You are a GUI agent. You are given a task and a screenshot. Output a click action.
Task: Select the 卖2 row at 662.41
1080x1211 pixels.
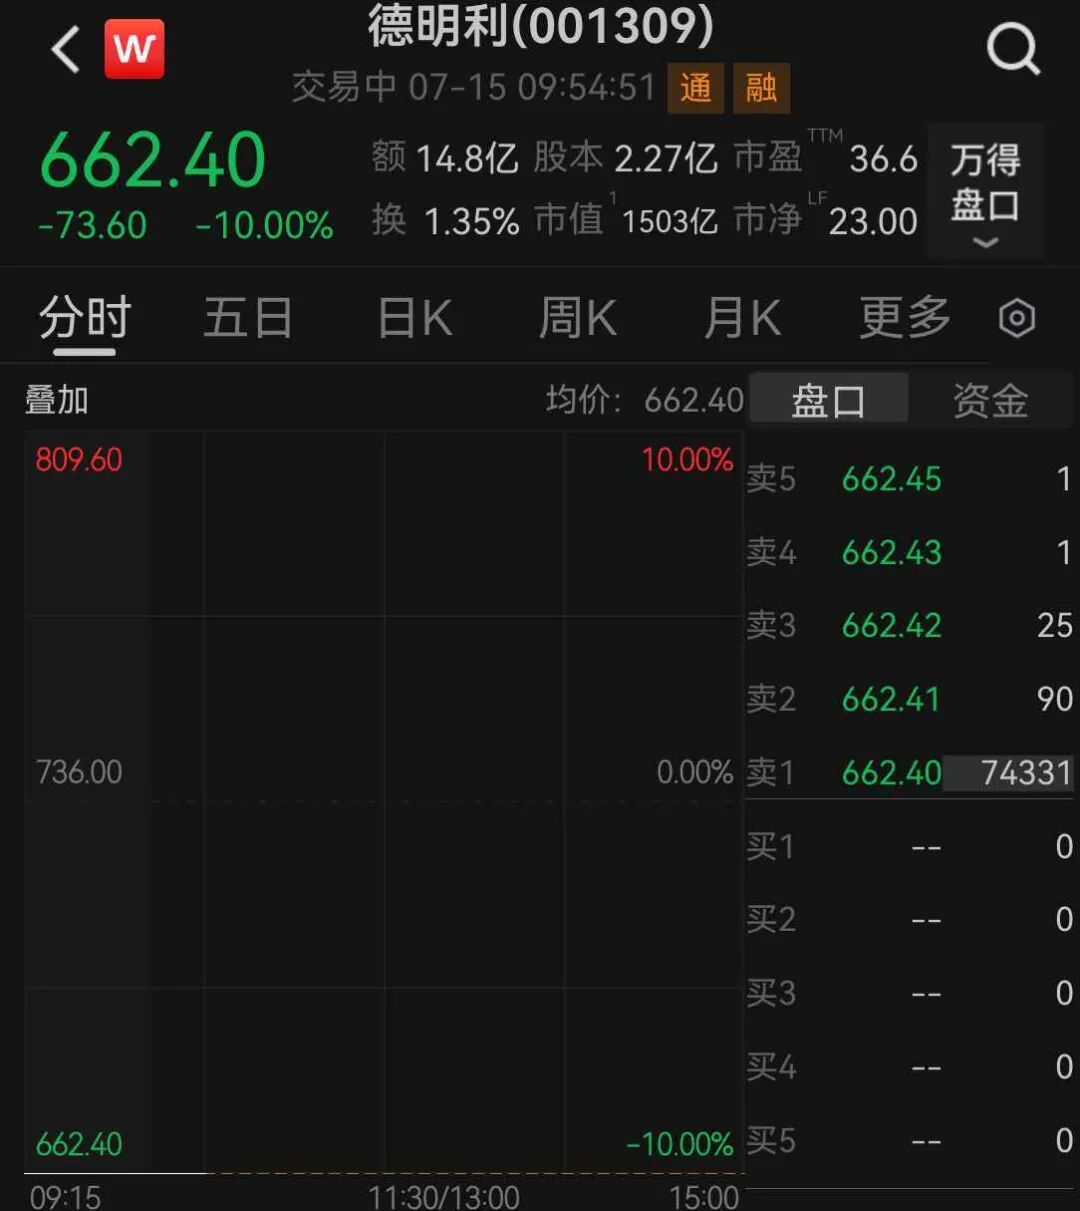[910, 699]
